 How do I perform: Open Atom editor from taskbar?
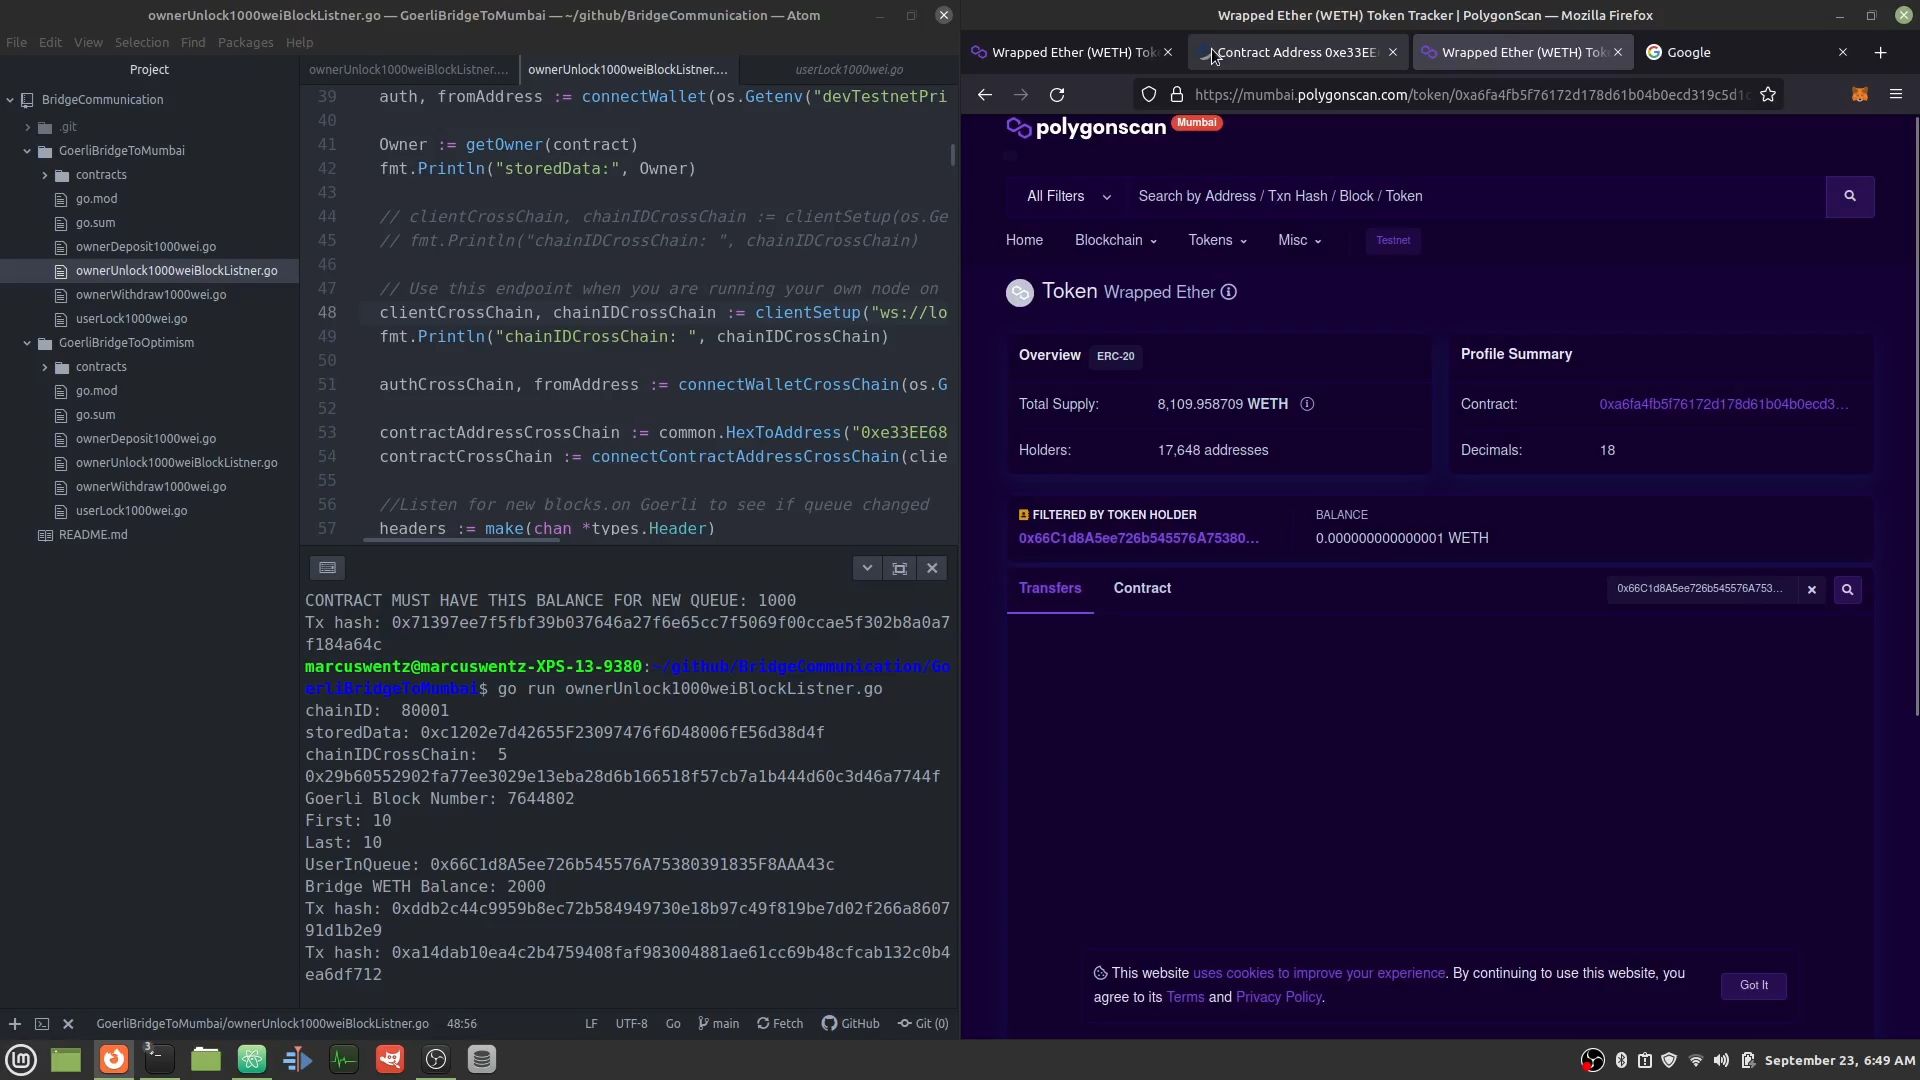tap(251, 1059)
